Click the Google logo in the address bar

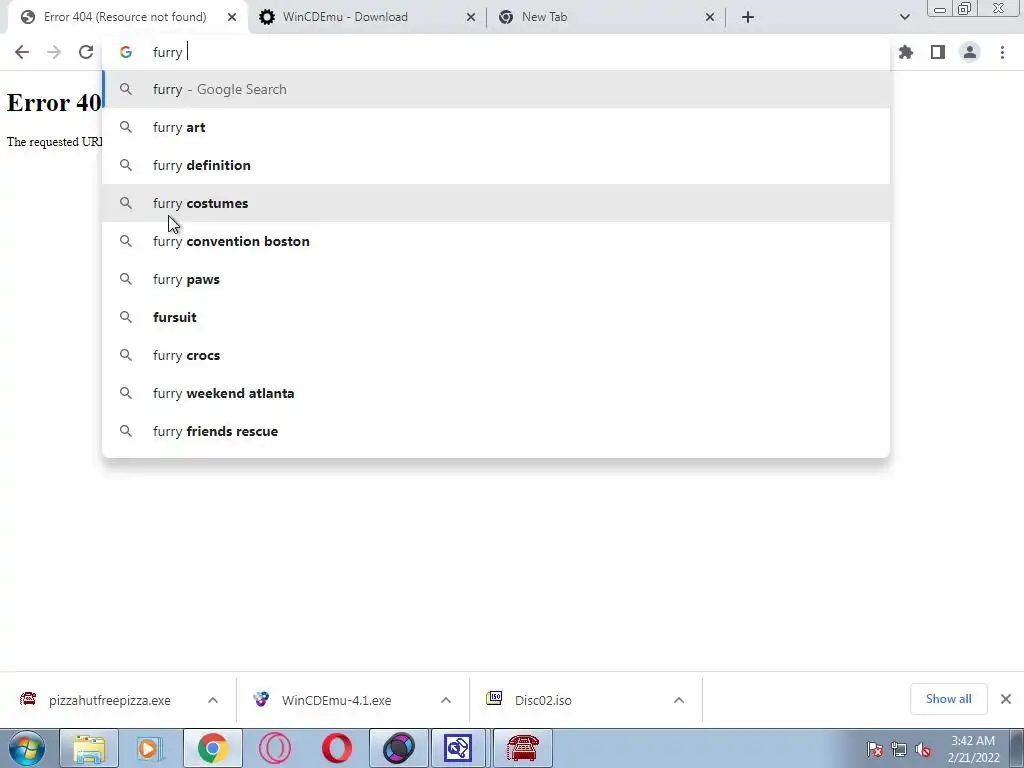[x=126, y=52]
